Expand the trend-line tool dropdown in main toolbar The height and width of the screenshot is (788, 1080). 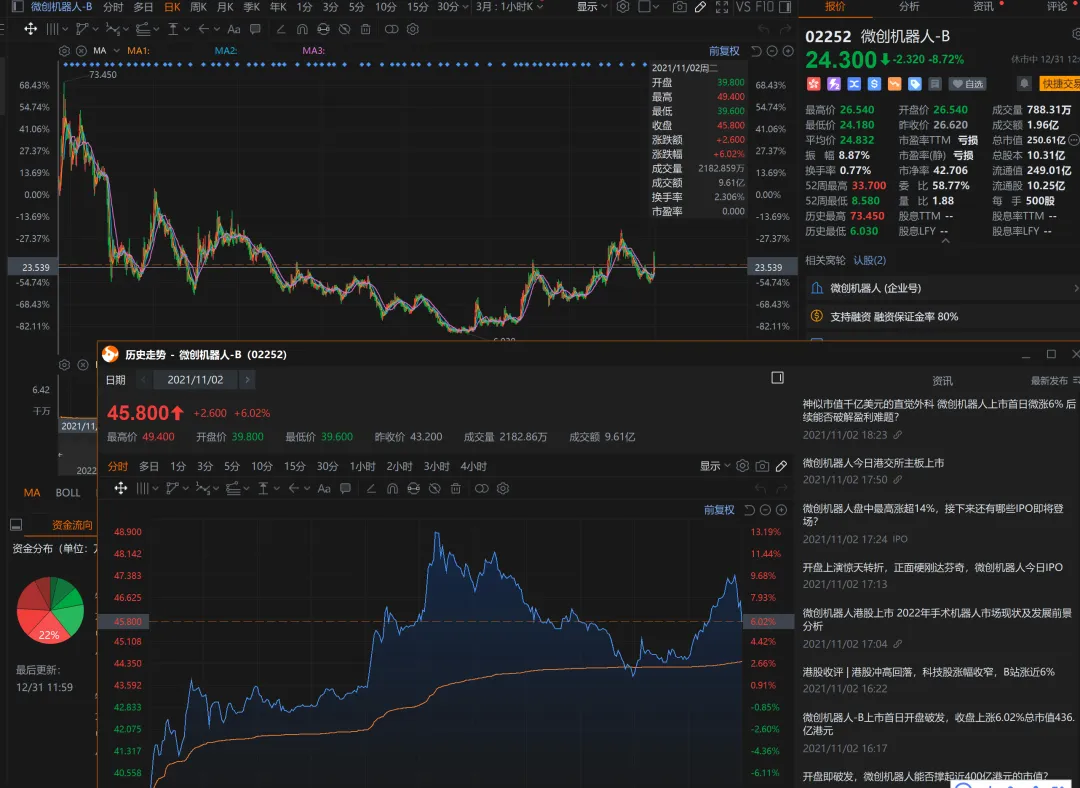pyautogui.click(x=94, y=29)
